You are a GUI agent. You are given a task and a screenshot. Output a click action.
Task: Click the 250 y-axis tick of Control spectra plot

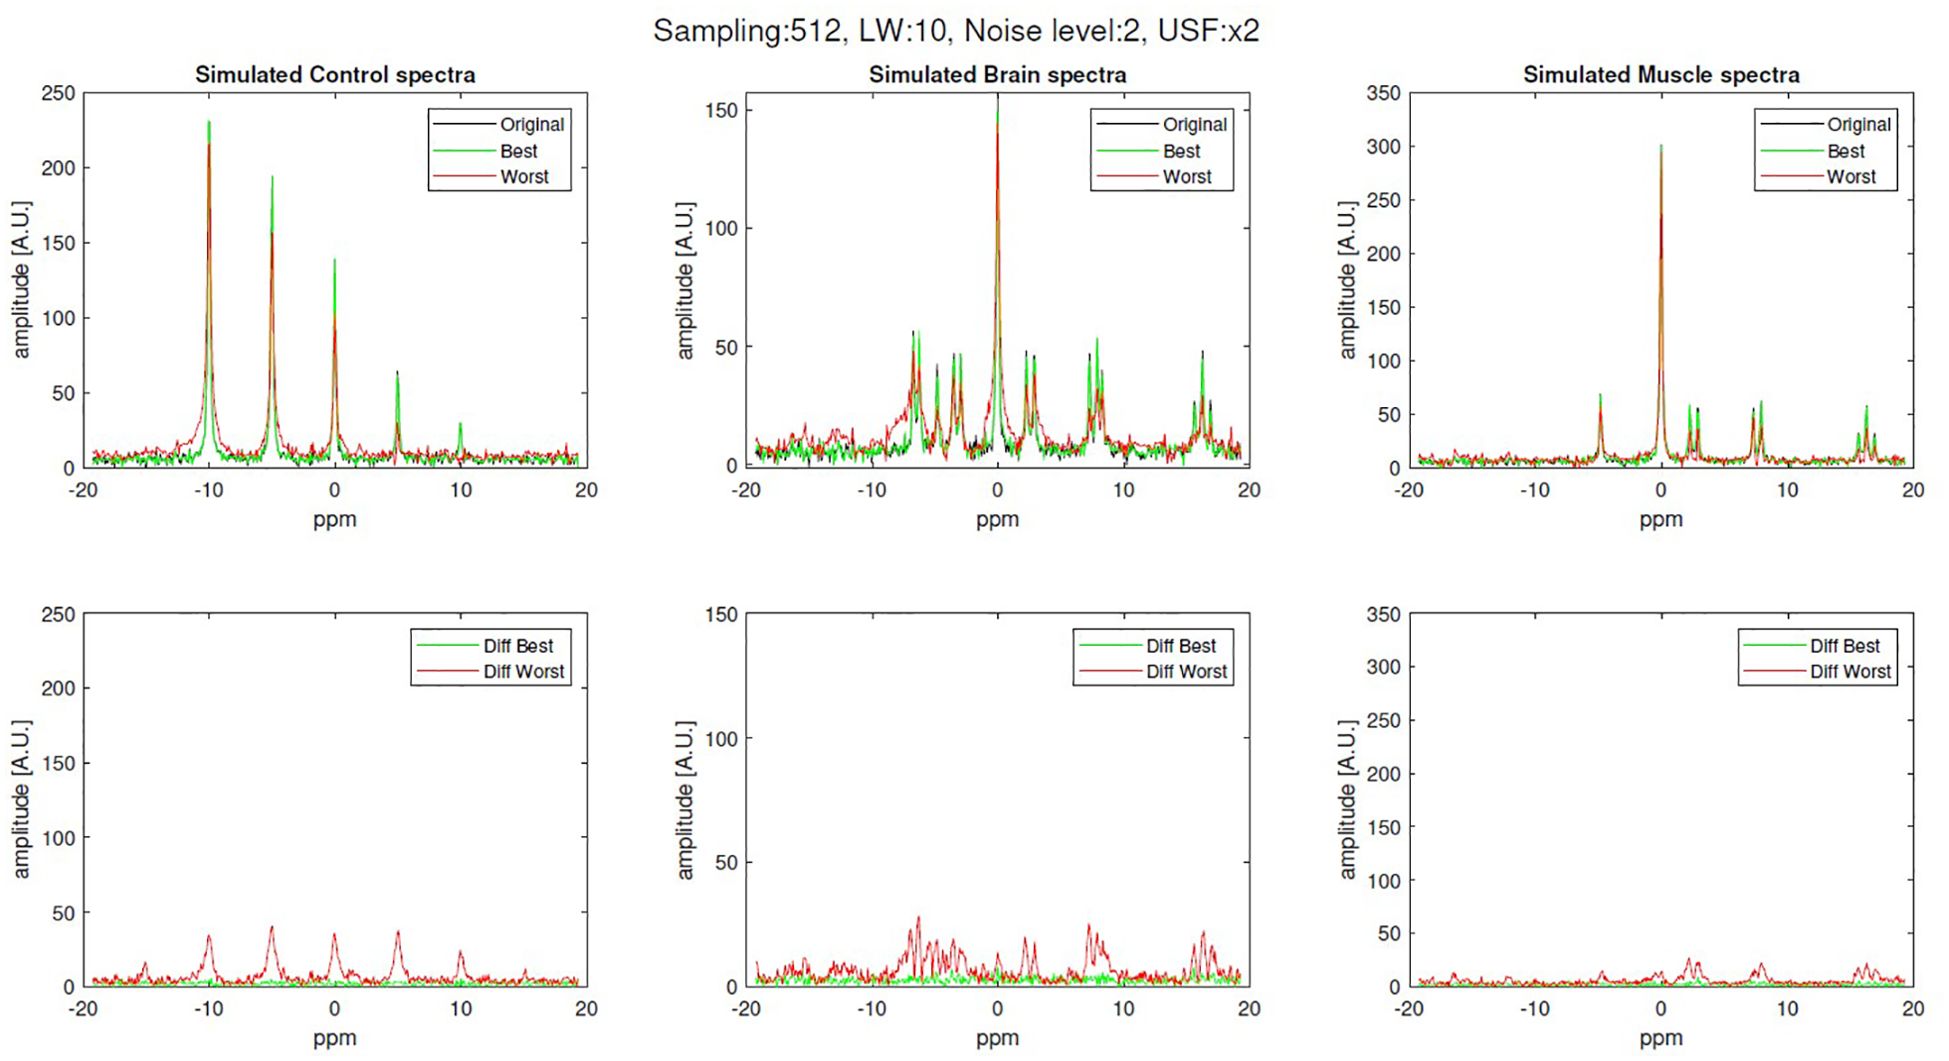pyautogui.click(x=58, y=93)
